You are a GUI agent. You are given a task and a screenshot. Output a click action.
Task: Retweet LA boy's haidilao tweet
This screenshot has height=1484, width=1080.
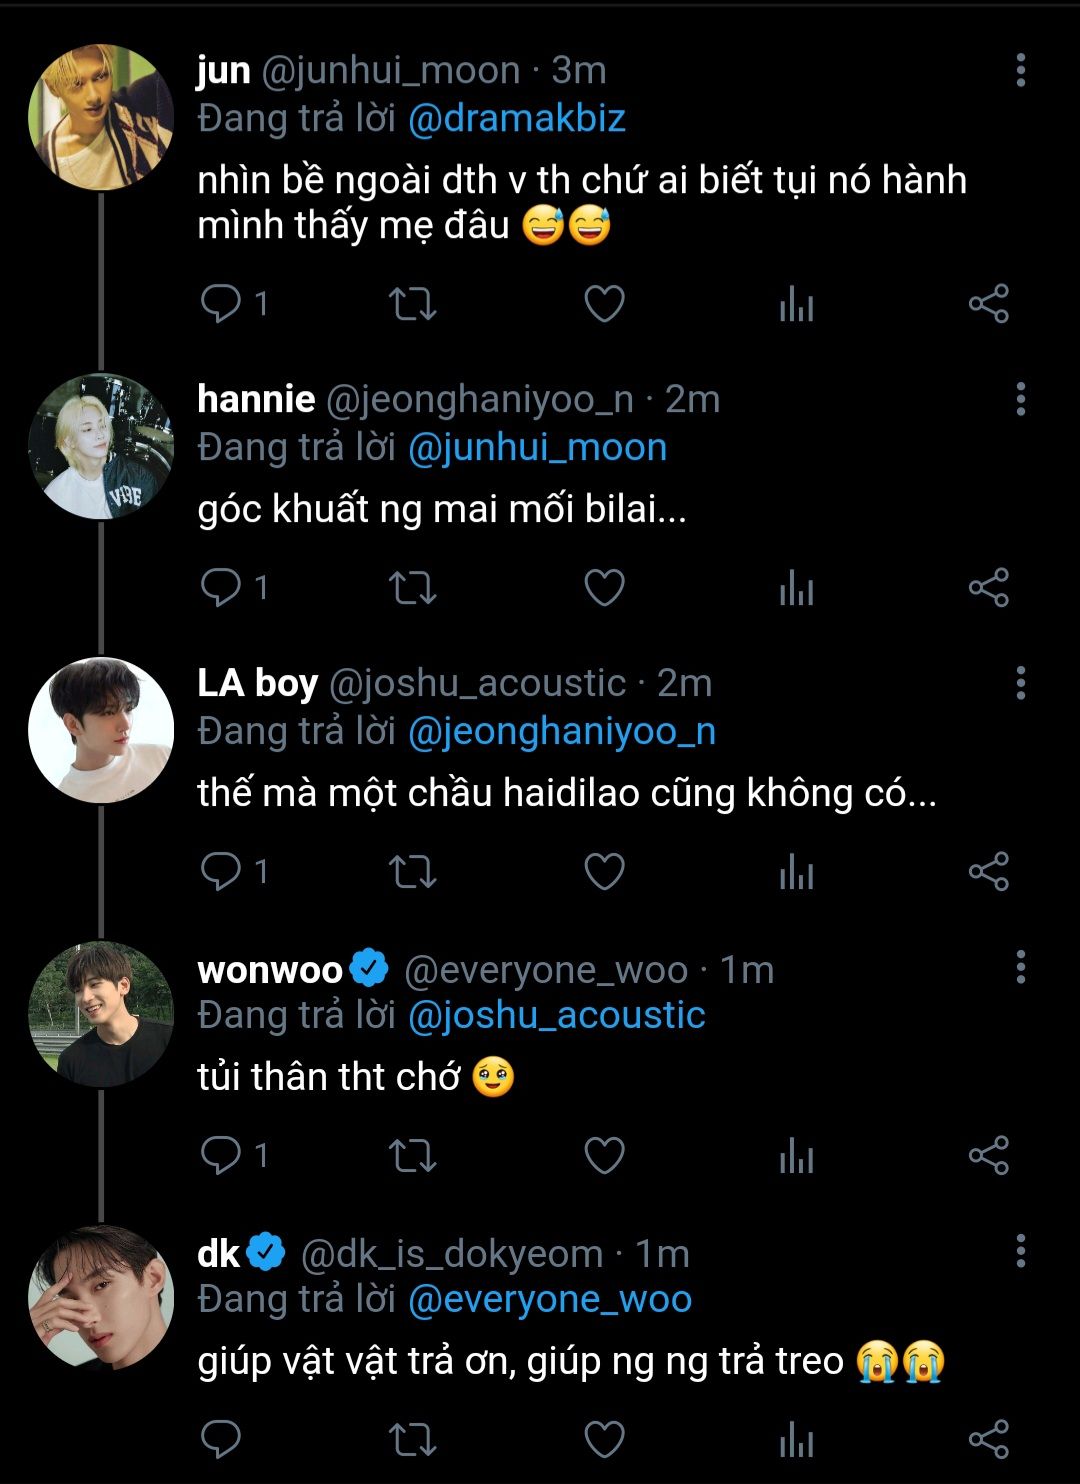click(412, 871)
